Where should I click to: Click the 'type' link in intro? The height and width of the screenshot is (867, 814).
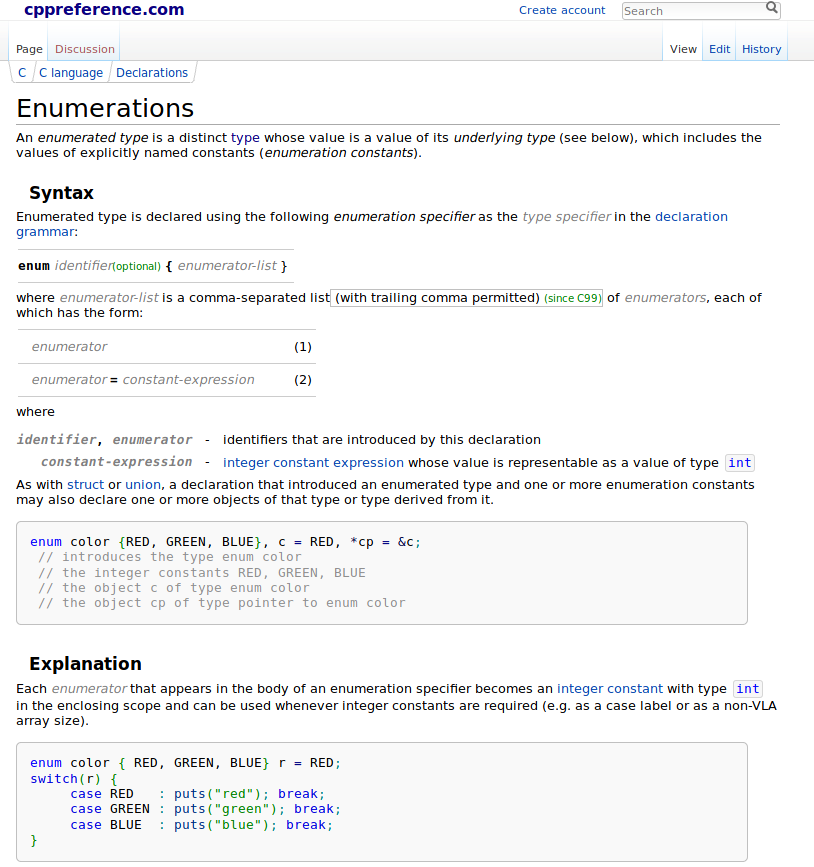(245, 138)
